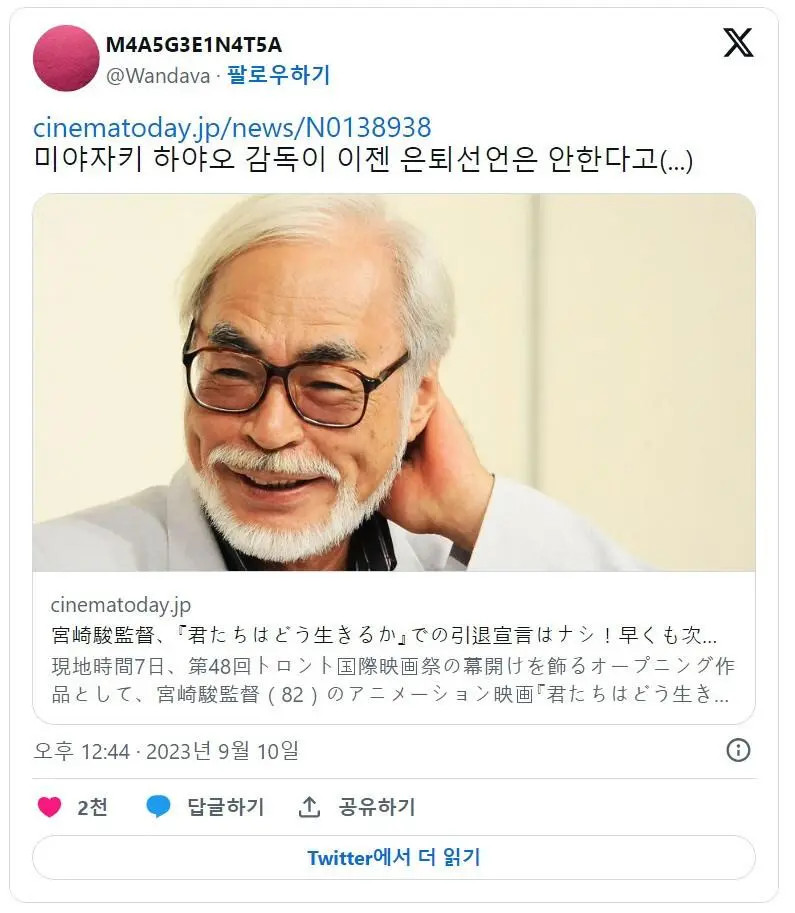Click the pink profile avatar
Screen dimensions: 795x913
66,58
